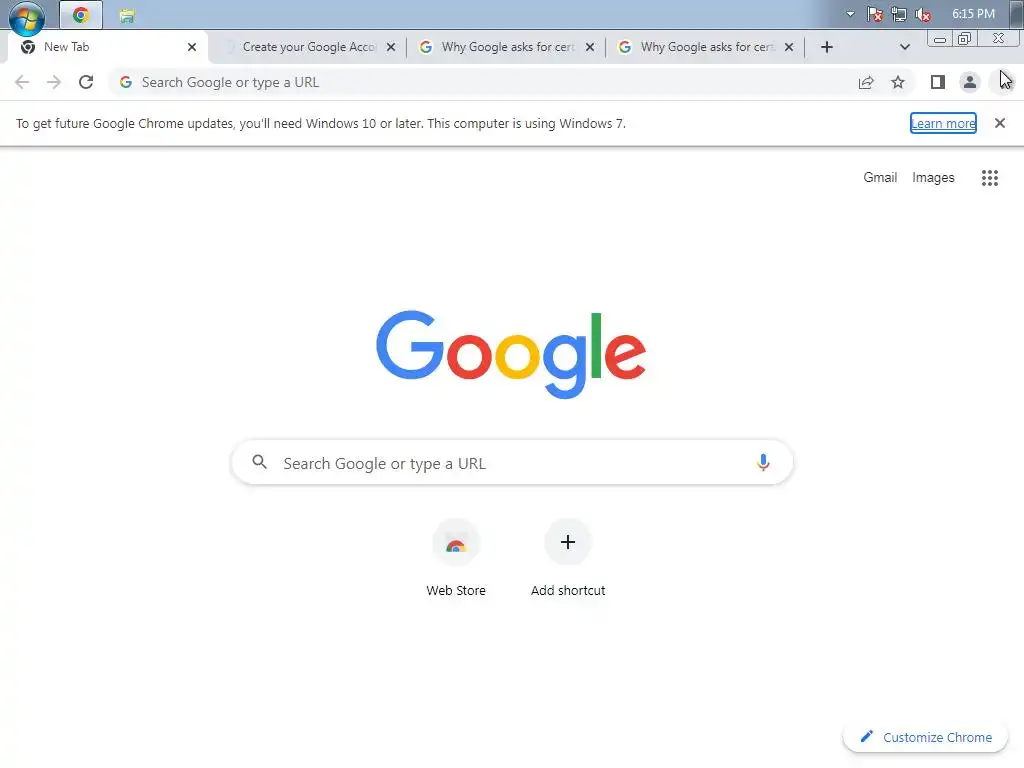Click Customize Chrome button
The width and height of the screenshot is (1024, 768).
pos(925,737)
